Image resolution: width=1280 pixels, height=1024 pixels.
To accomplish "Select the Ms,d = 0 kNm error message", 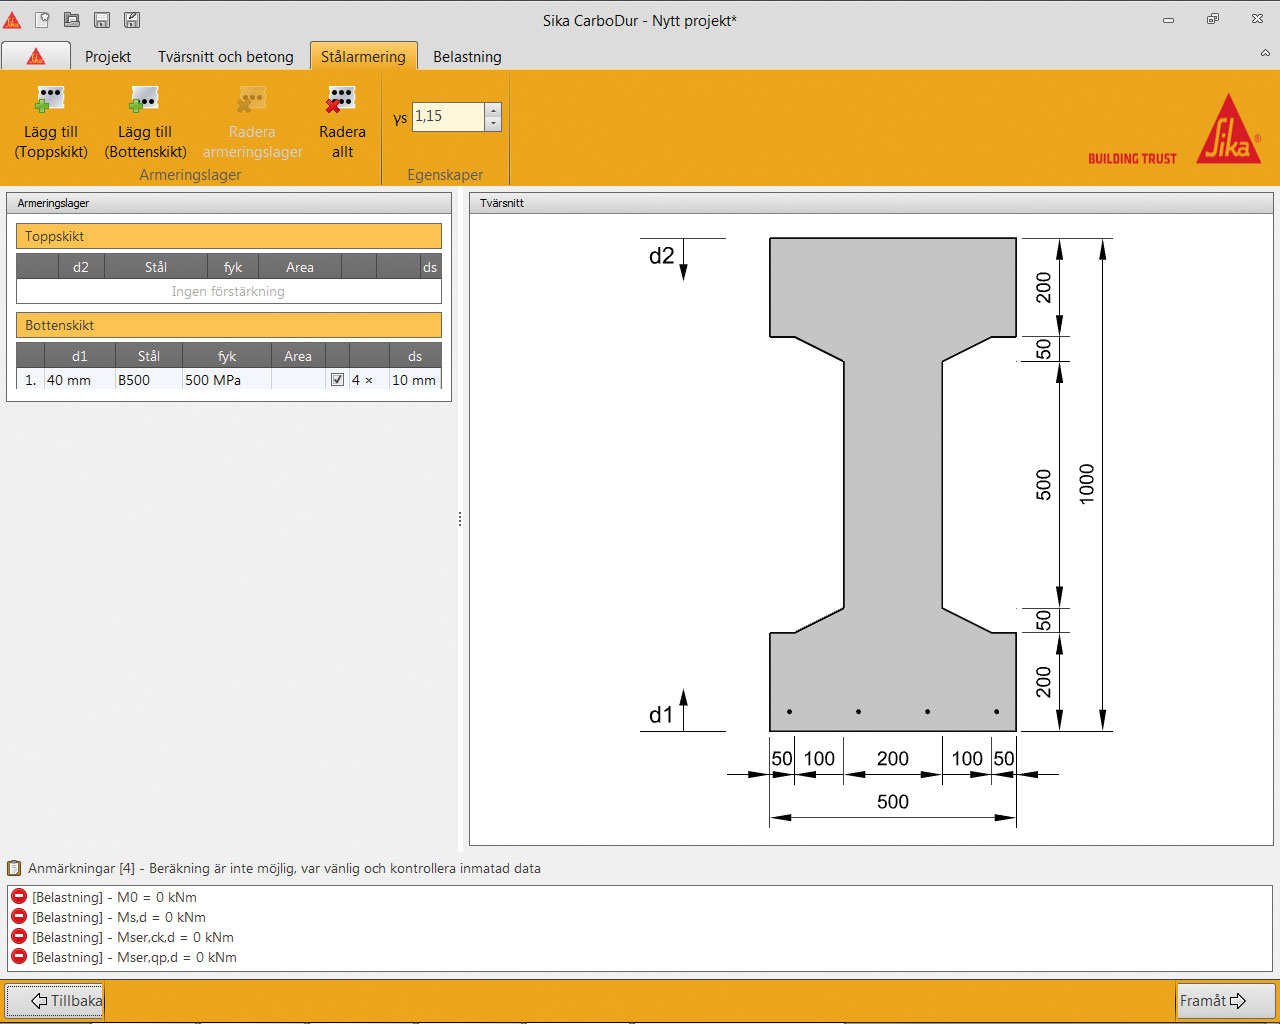I will coord(119,917).
